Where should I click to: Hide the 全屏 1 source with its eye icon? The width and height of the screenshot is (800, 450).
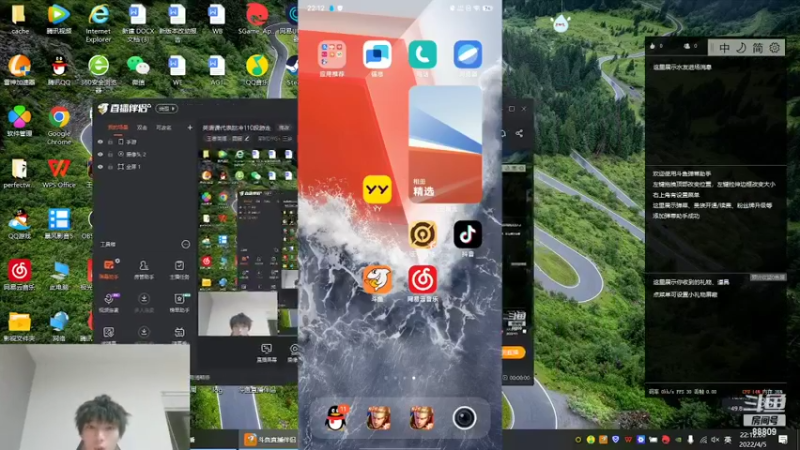click(x=101, y=167)
